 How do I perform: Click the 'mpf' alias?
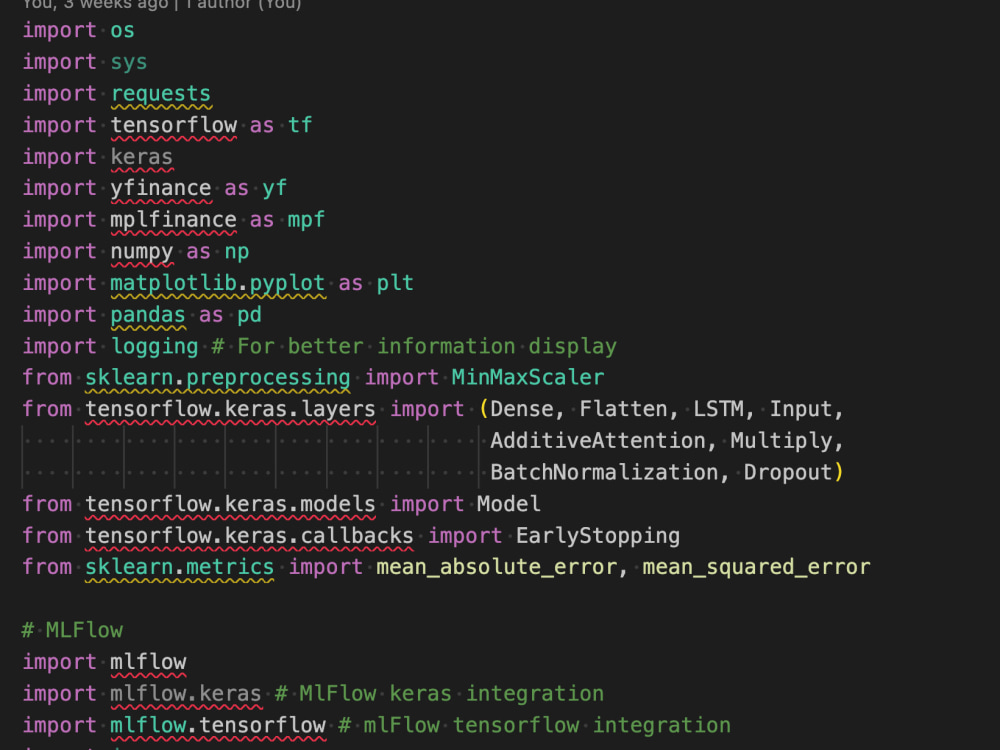[306, 220]
